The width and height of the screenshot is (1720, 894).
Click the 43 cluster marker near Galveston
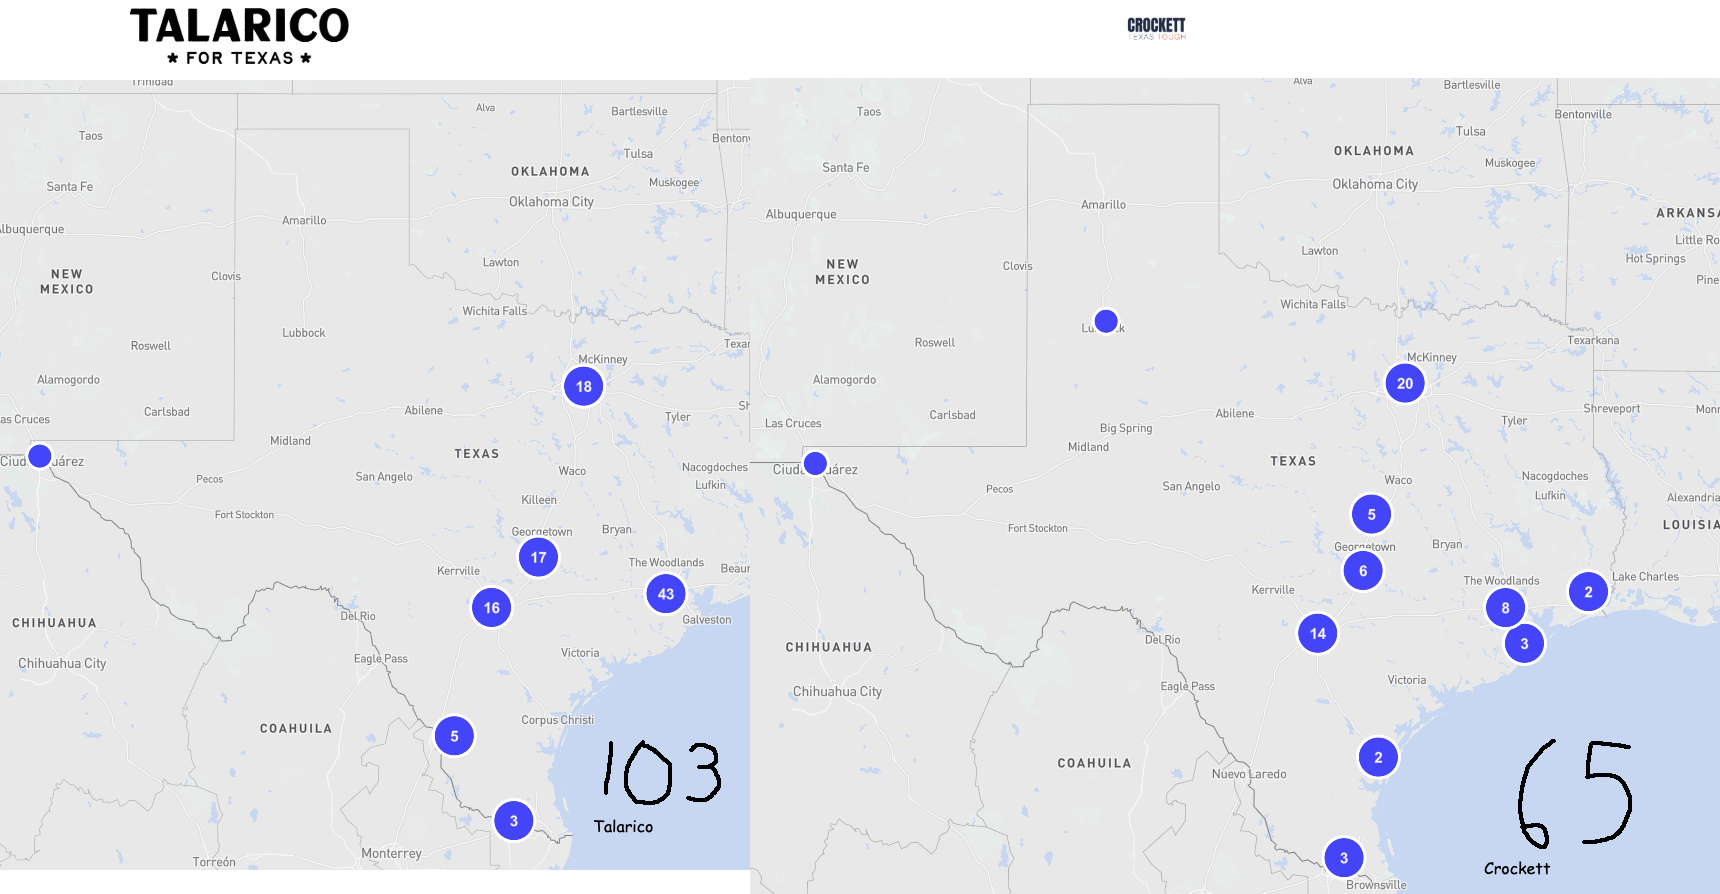point(666,594)
